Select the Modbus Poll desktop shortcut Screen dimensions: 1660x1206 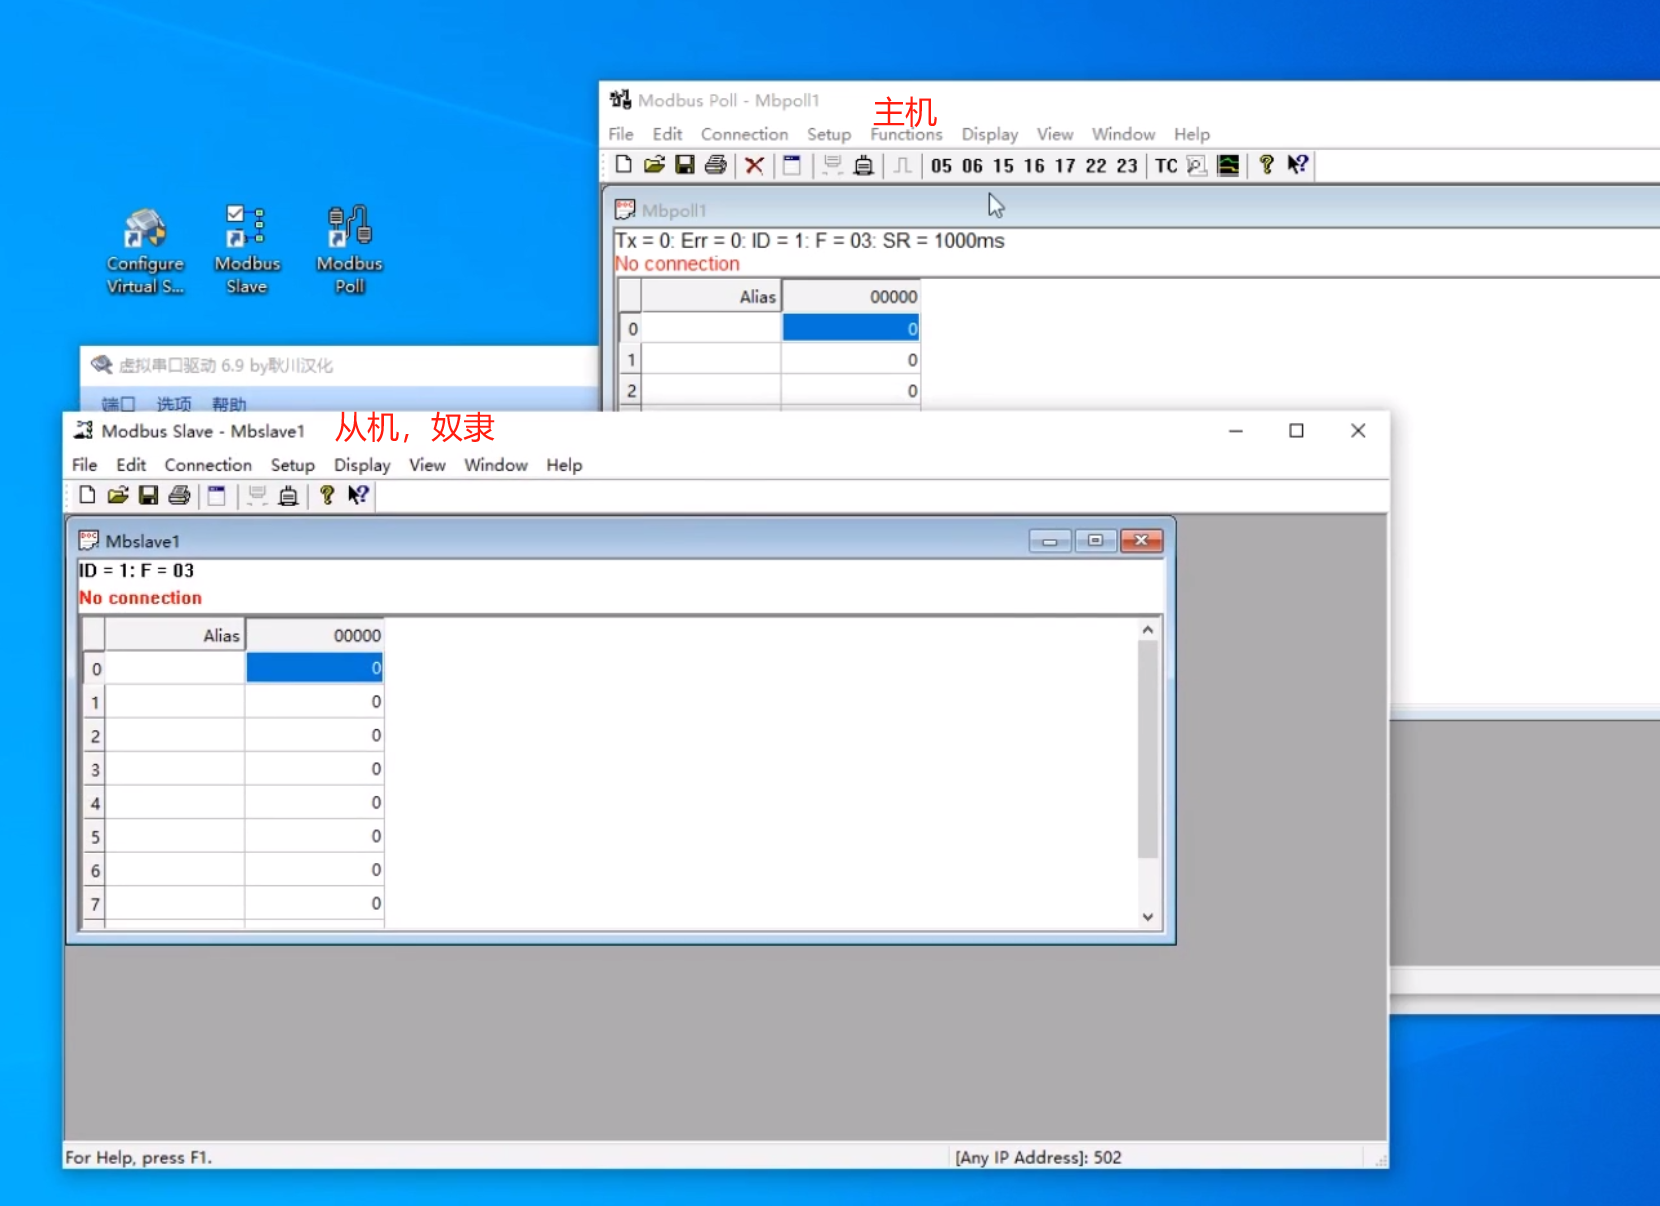[x=350, y=250]
